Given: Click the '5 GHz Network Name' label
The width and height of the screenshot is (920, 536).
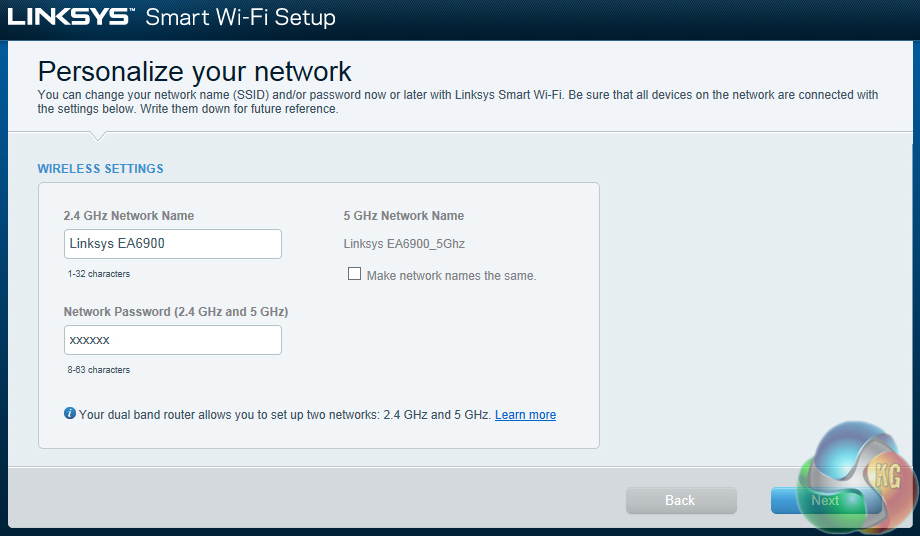Looking at the screenshot, I should (x=404, y=216).
